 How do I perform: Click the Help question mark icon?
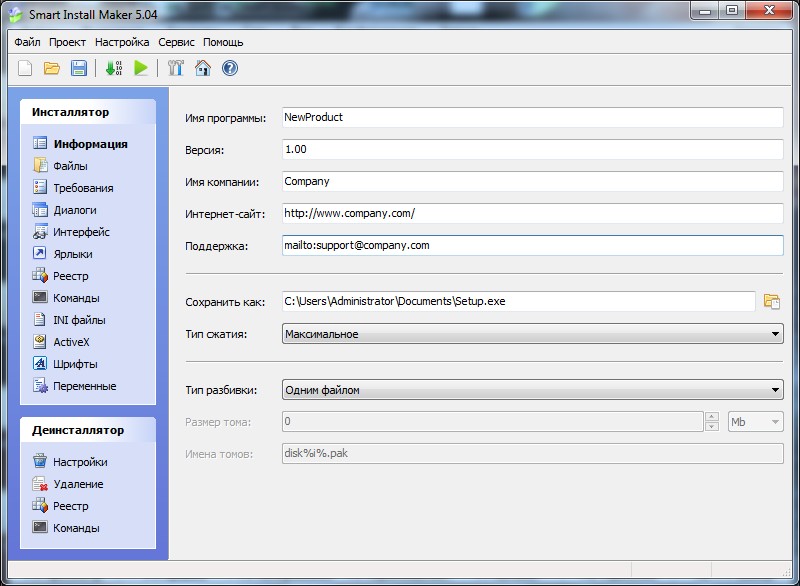[x=230, y=68]
